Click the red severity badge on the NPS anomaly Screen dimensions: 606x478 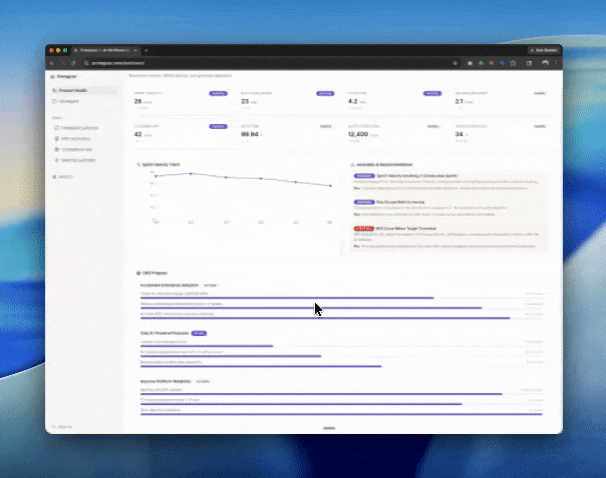click(364, 229)
